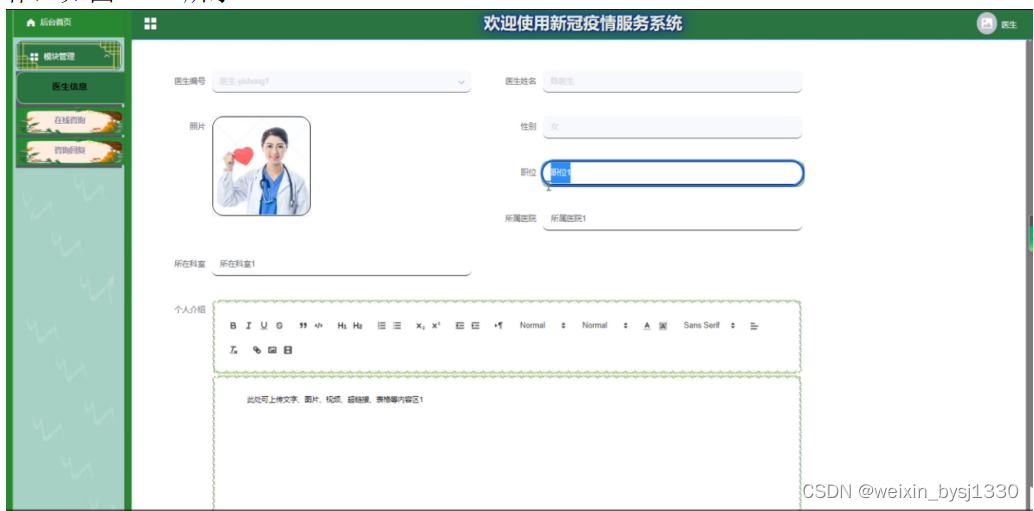The image size is (1034, 511).
Task: Toggle bold formatting in the editor toolbar
Action: [233, 326]
